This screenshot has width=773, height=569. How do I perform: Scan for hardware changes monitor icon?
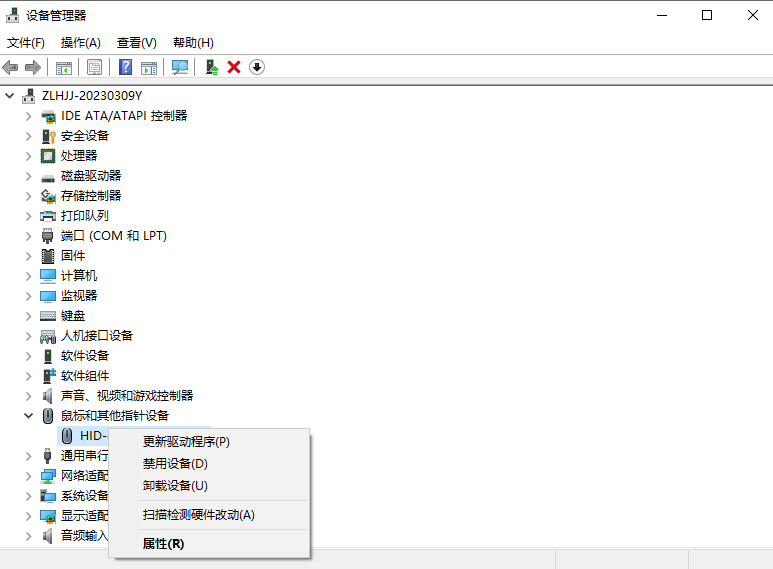coord(180,67)
